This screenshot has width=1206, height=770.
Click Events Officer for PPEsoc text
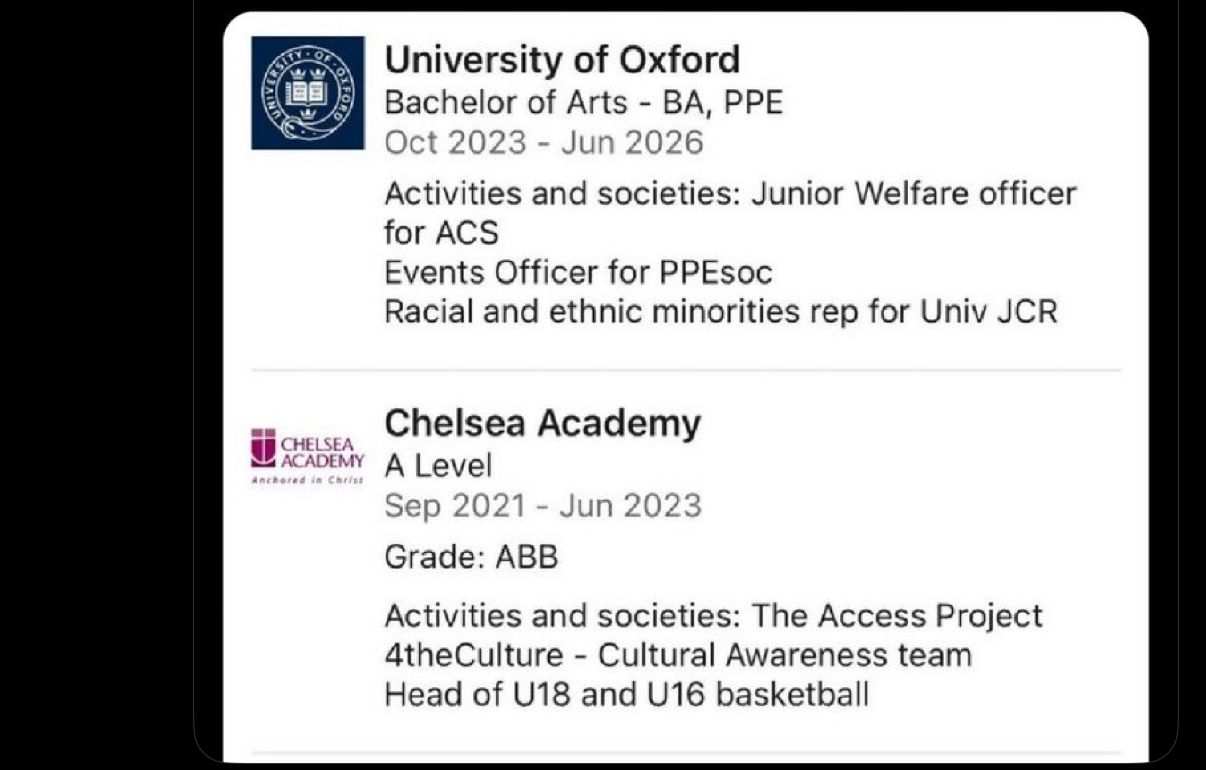pyautogui.click(x=578, y=272)
